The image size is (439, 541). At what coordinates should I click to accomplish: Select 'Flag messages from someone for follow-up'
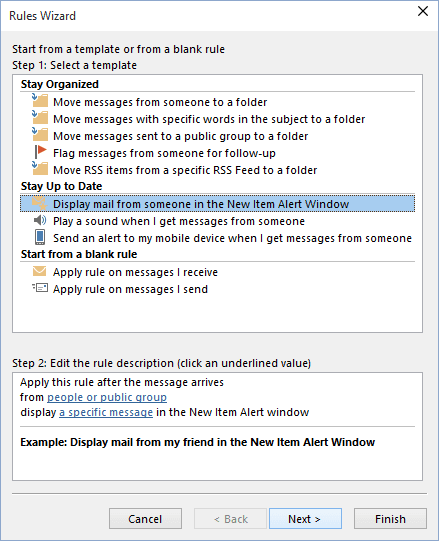pyautogui.click(x=164, y=153)
